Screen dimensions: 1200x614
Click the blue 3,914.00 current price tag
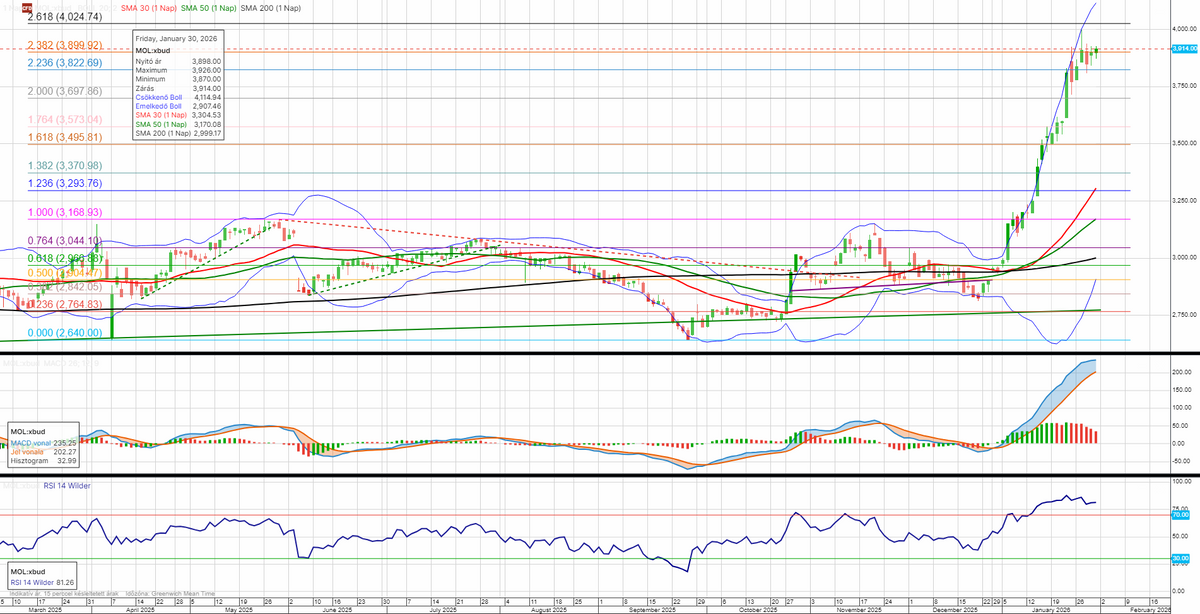pyautogui.click(x=1183, y=49)
